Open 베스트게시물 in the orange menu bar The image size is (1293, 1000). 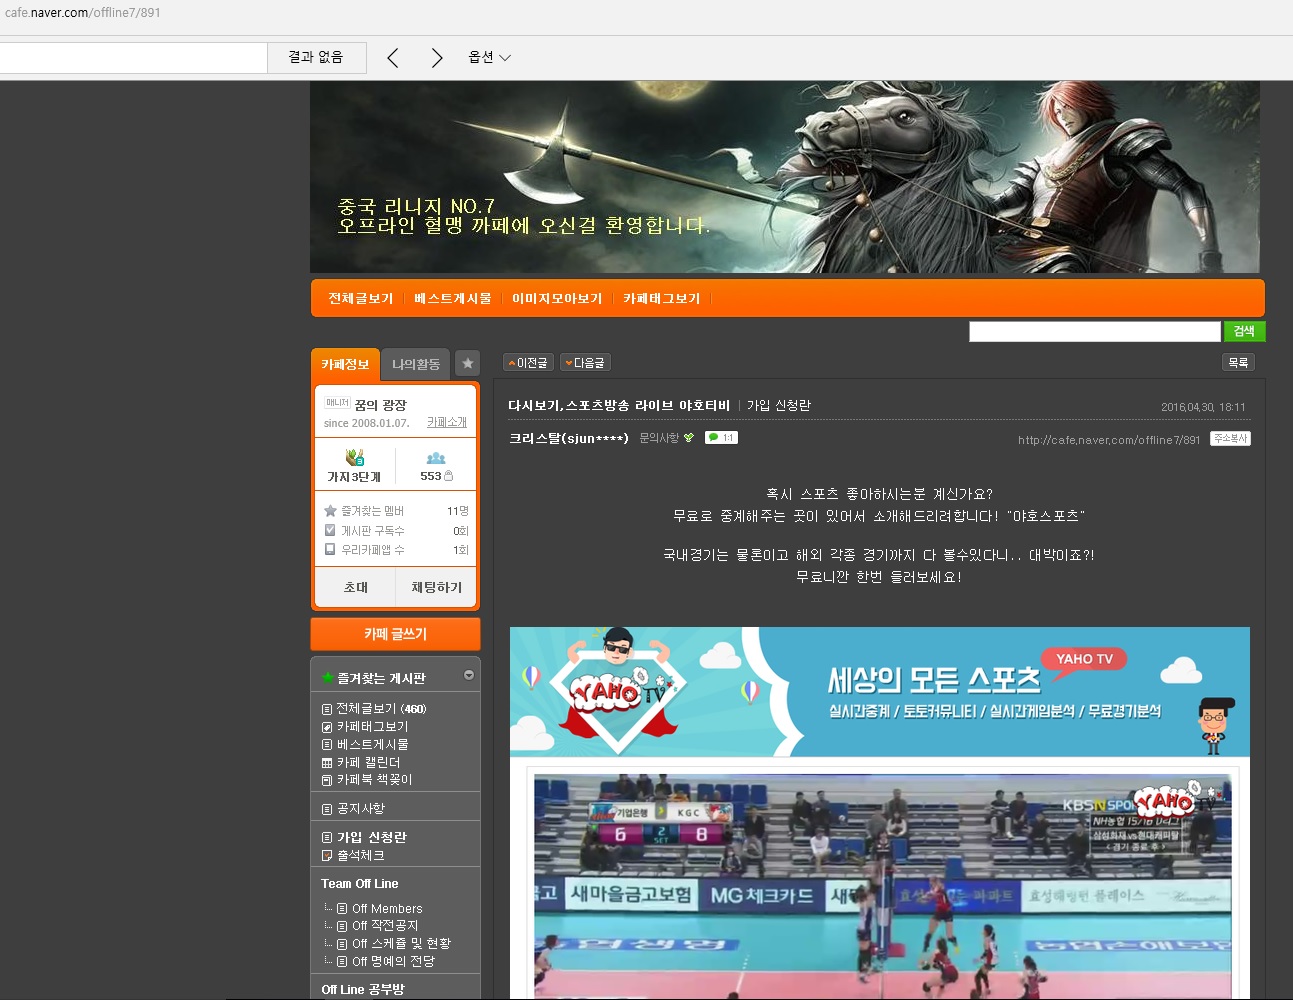pyautogui.click(x=452, y=299)
